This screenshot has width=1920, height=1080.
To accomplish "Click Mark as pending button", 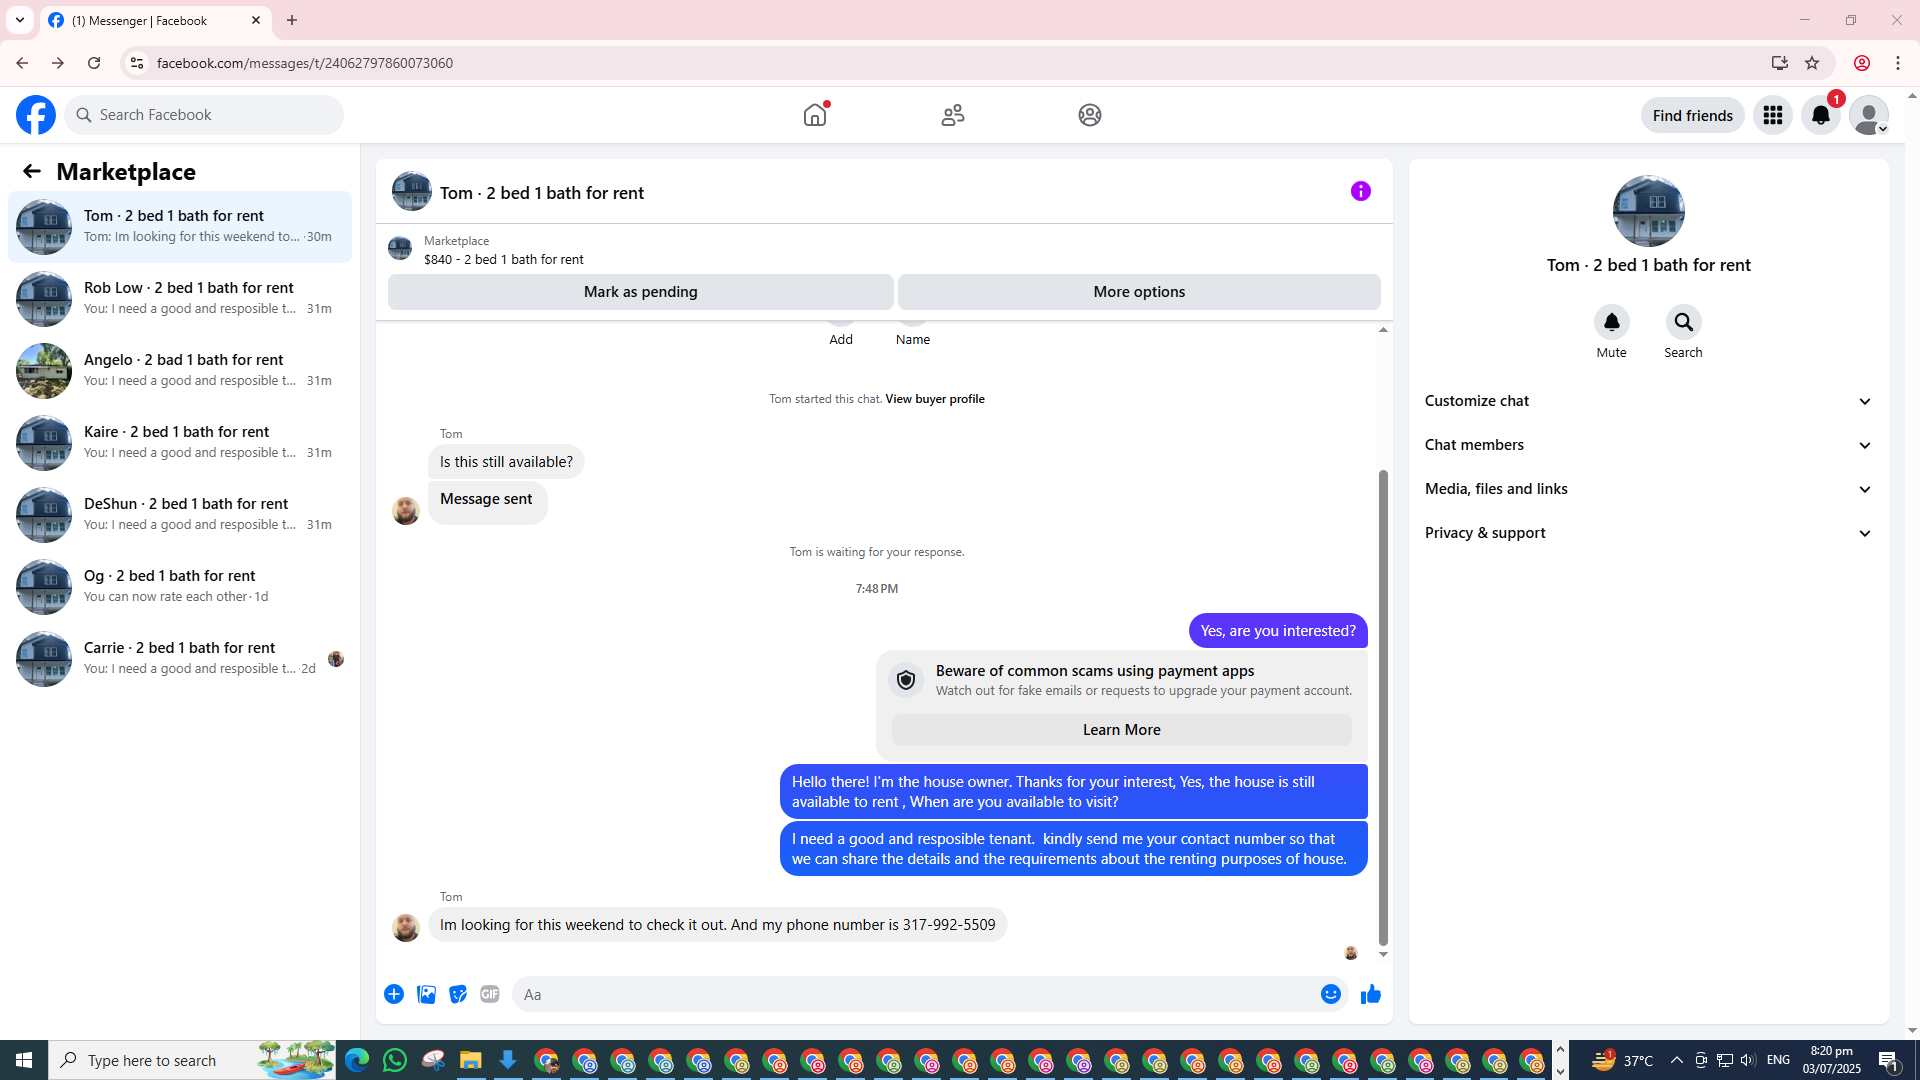I will 640,292.
